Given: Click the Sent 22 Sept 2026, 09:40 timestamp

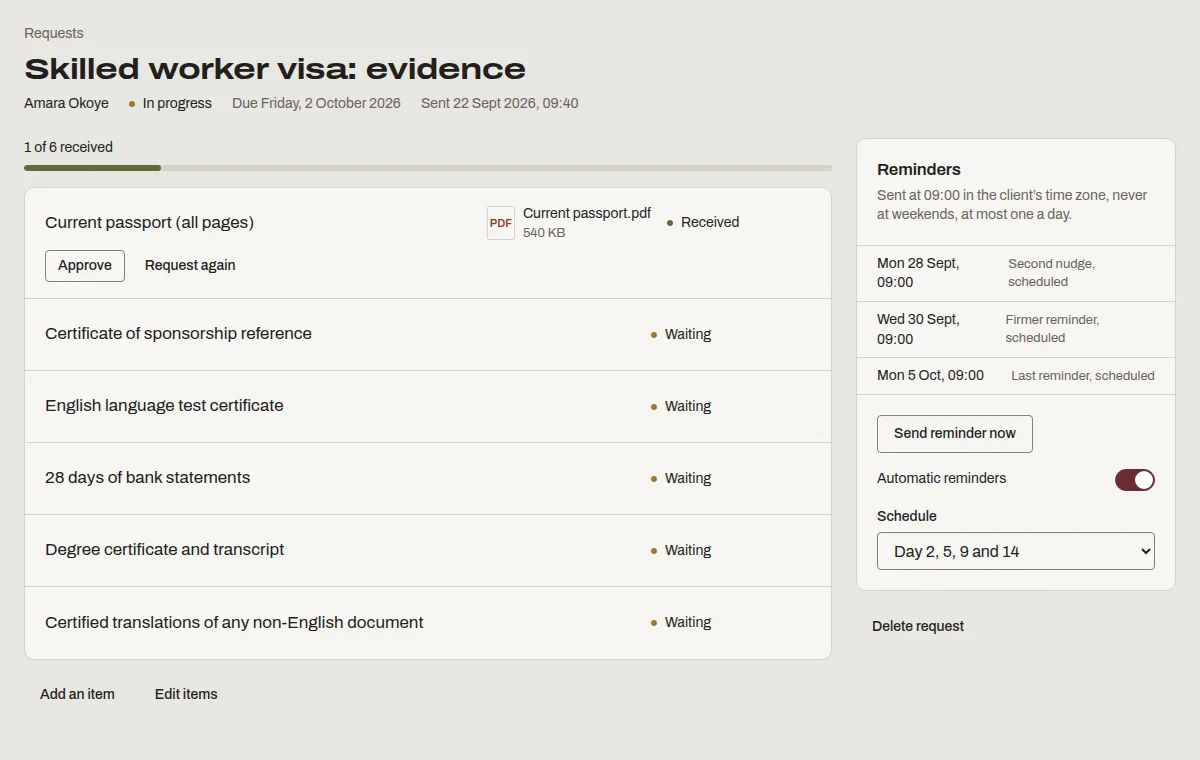Looking at the screenshot, I should coord(499,103).
